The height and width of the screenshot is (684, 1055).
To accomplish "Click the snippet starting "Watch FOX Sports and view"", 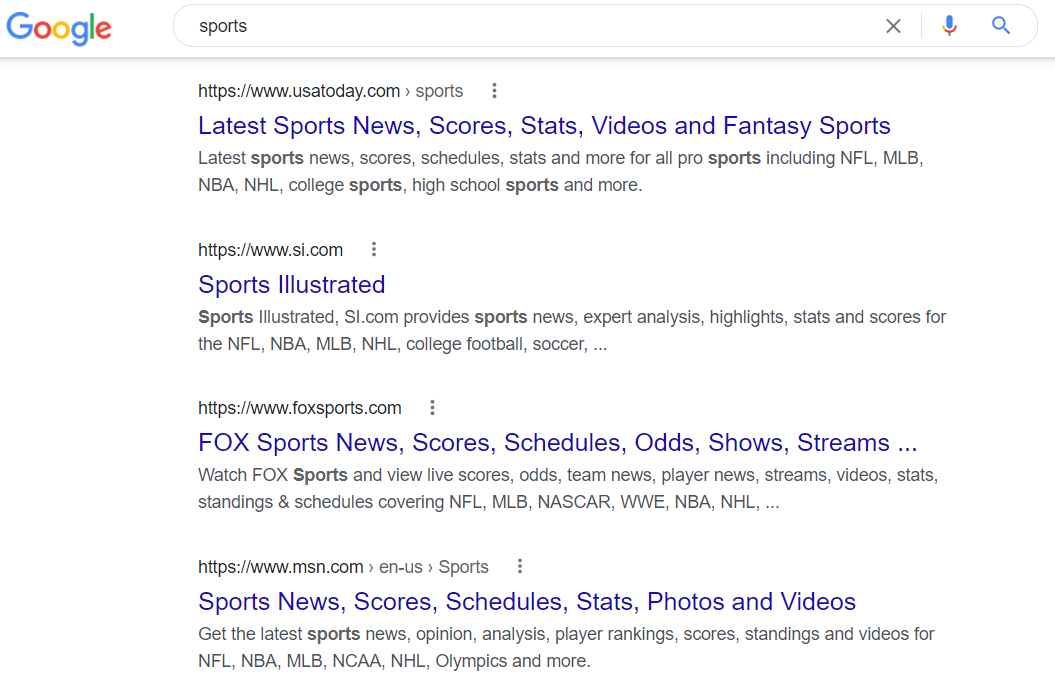I will tap(568, 488).
